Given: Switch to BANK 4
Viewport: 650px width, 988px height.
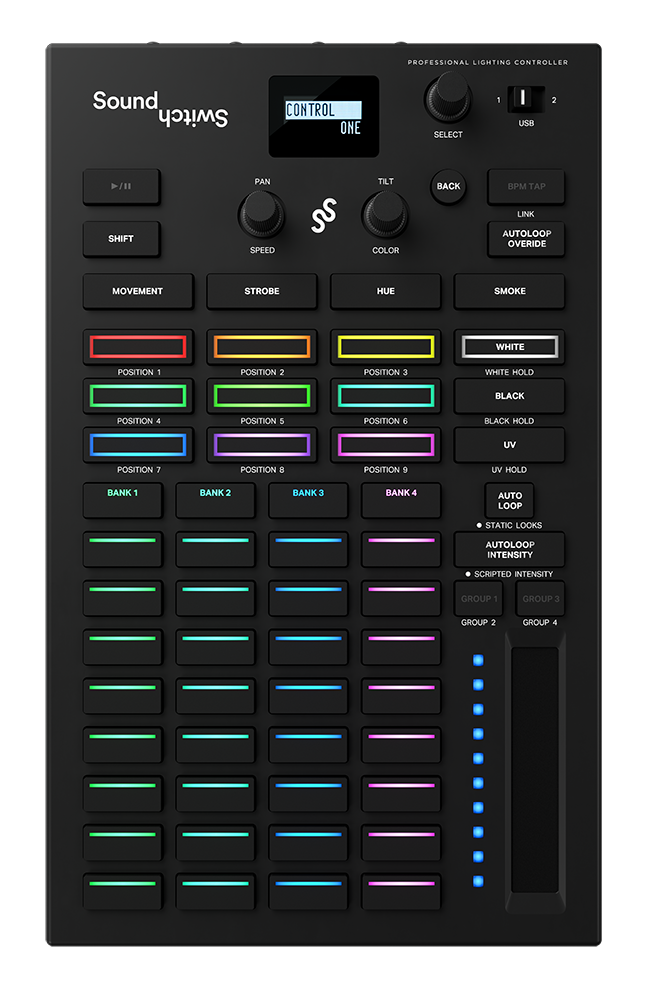Looking at the screenshot, I should click(x=401, y=501).
